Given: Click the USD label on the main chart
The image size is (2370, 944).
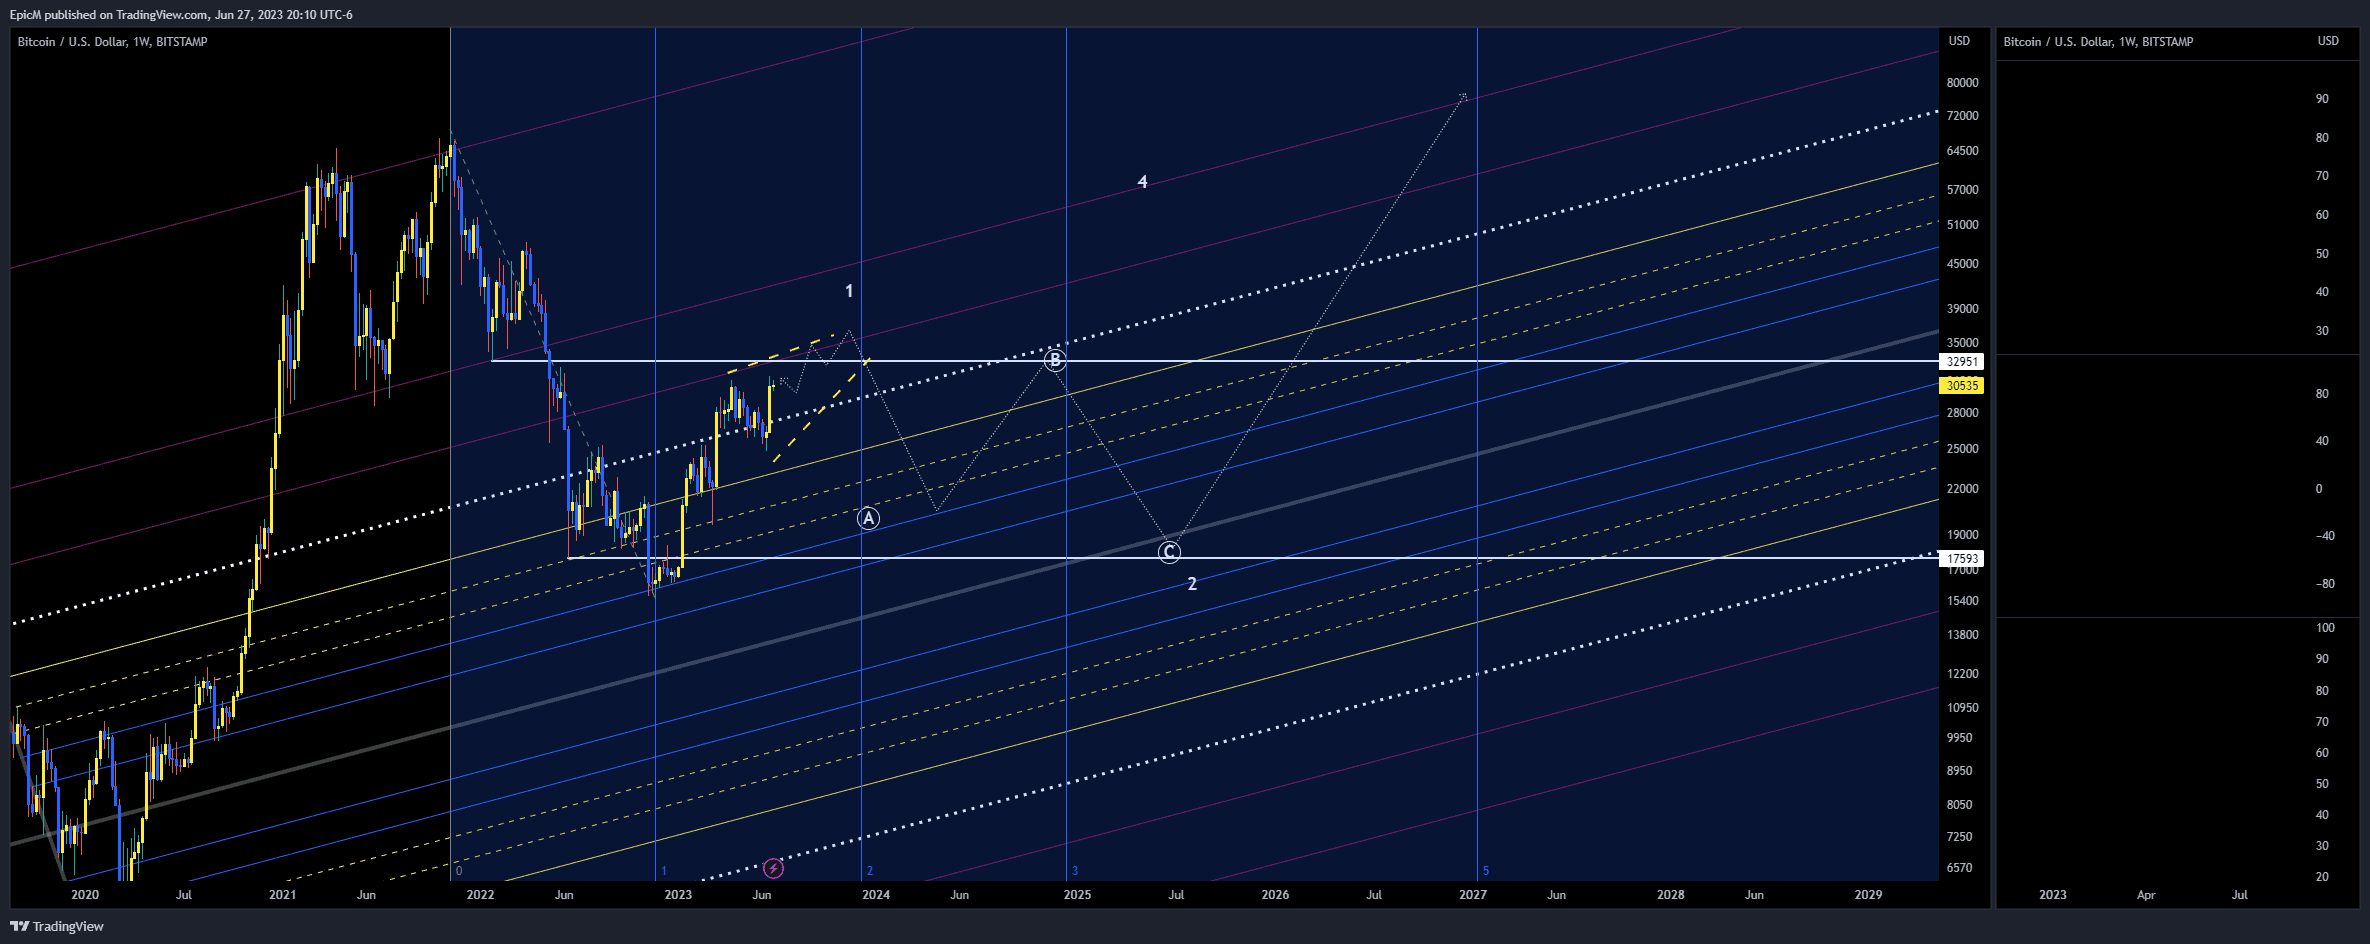Looking at the screenshot, I should tap(1959, 41).
